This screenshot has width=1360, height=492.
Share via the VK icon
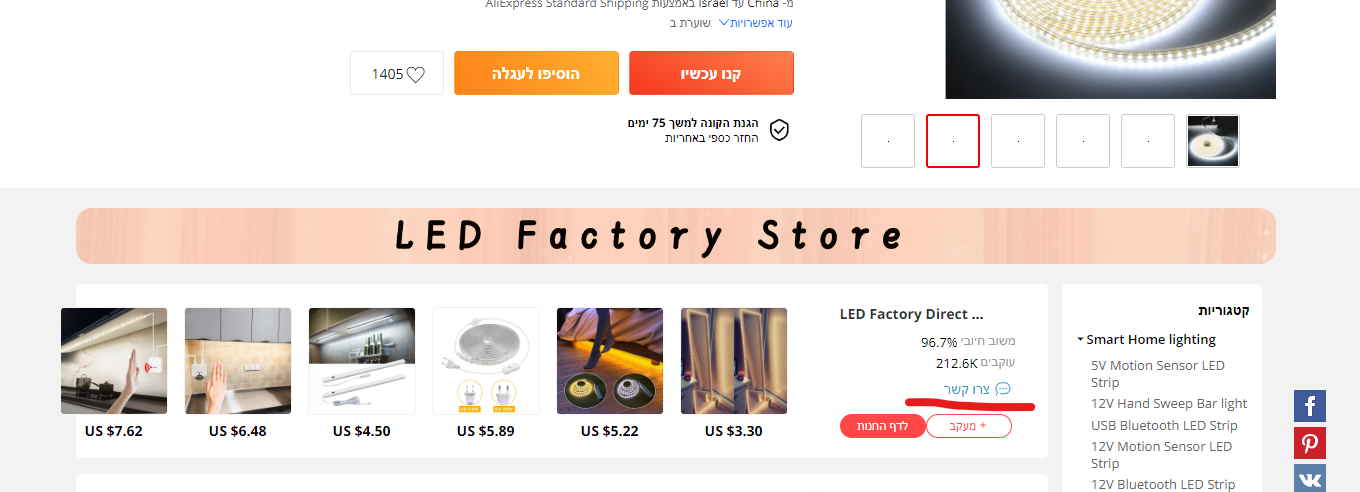click(x=1310, y=478)
